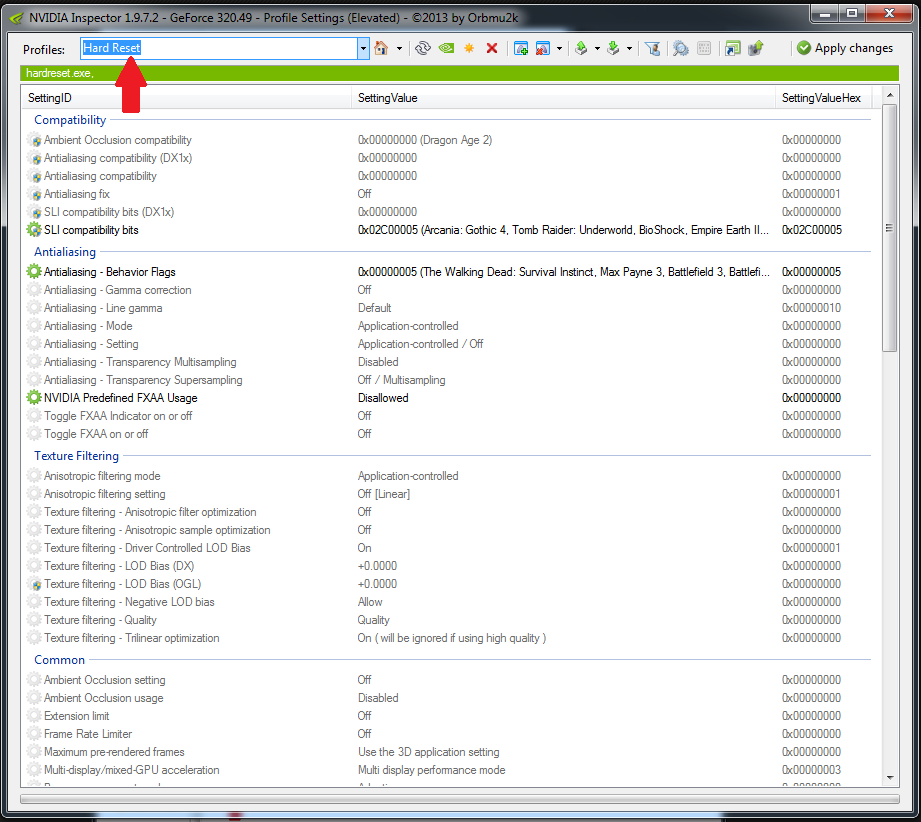Select the Toggle FXAA on or off row
The height and width of the screenshot is (822, 921).
(x=451, y=434)
